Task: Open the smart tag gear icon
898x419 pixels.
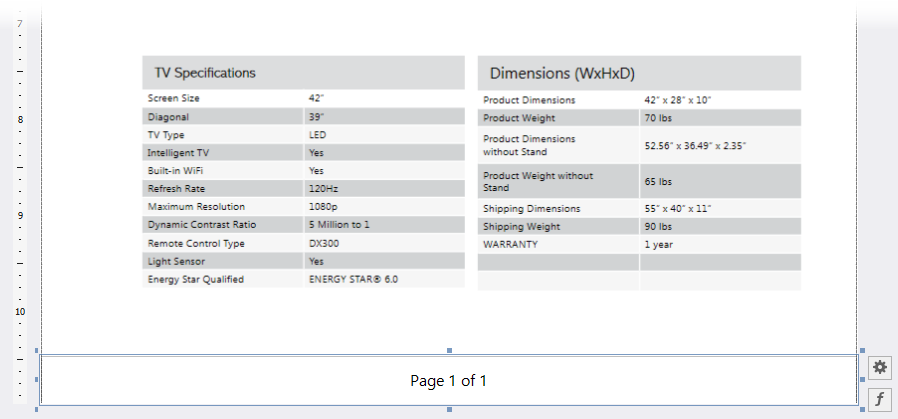Action: point(880,367)
